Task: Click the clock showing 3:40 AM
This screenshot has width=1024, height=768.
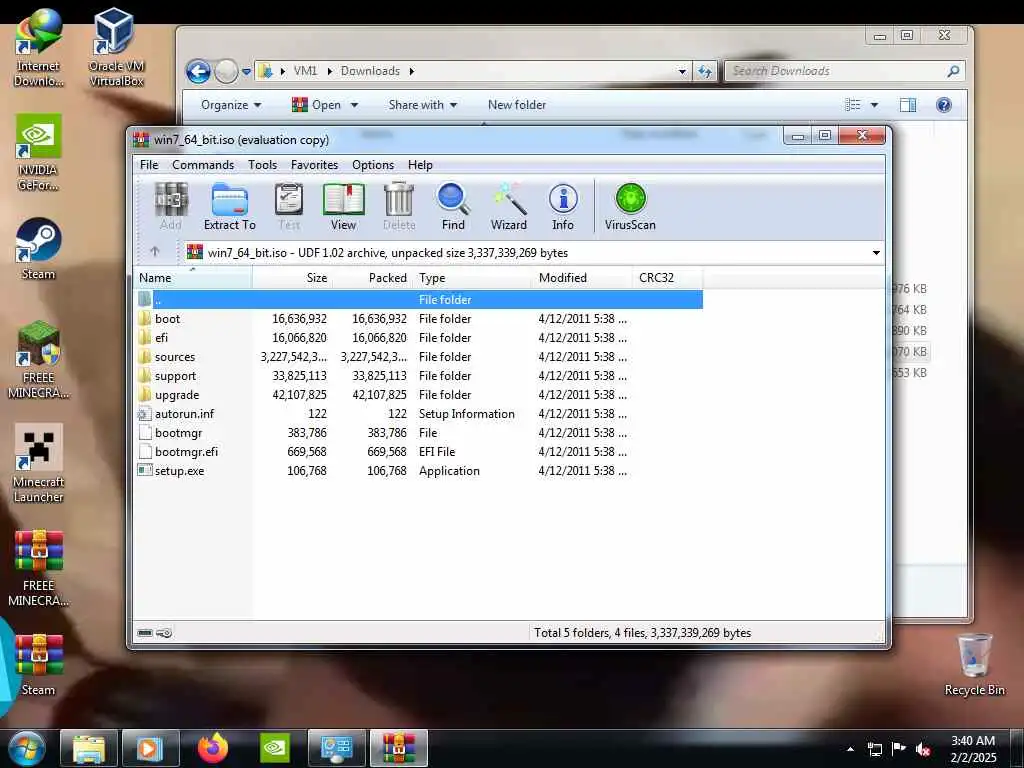Action: tap(973, 749)
